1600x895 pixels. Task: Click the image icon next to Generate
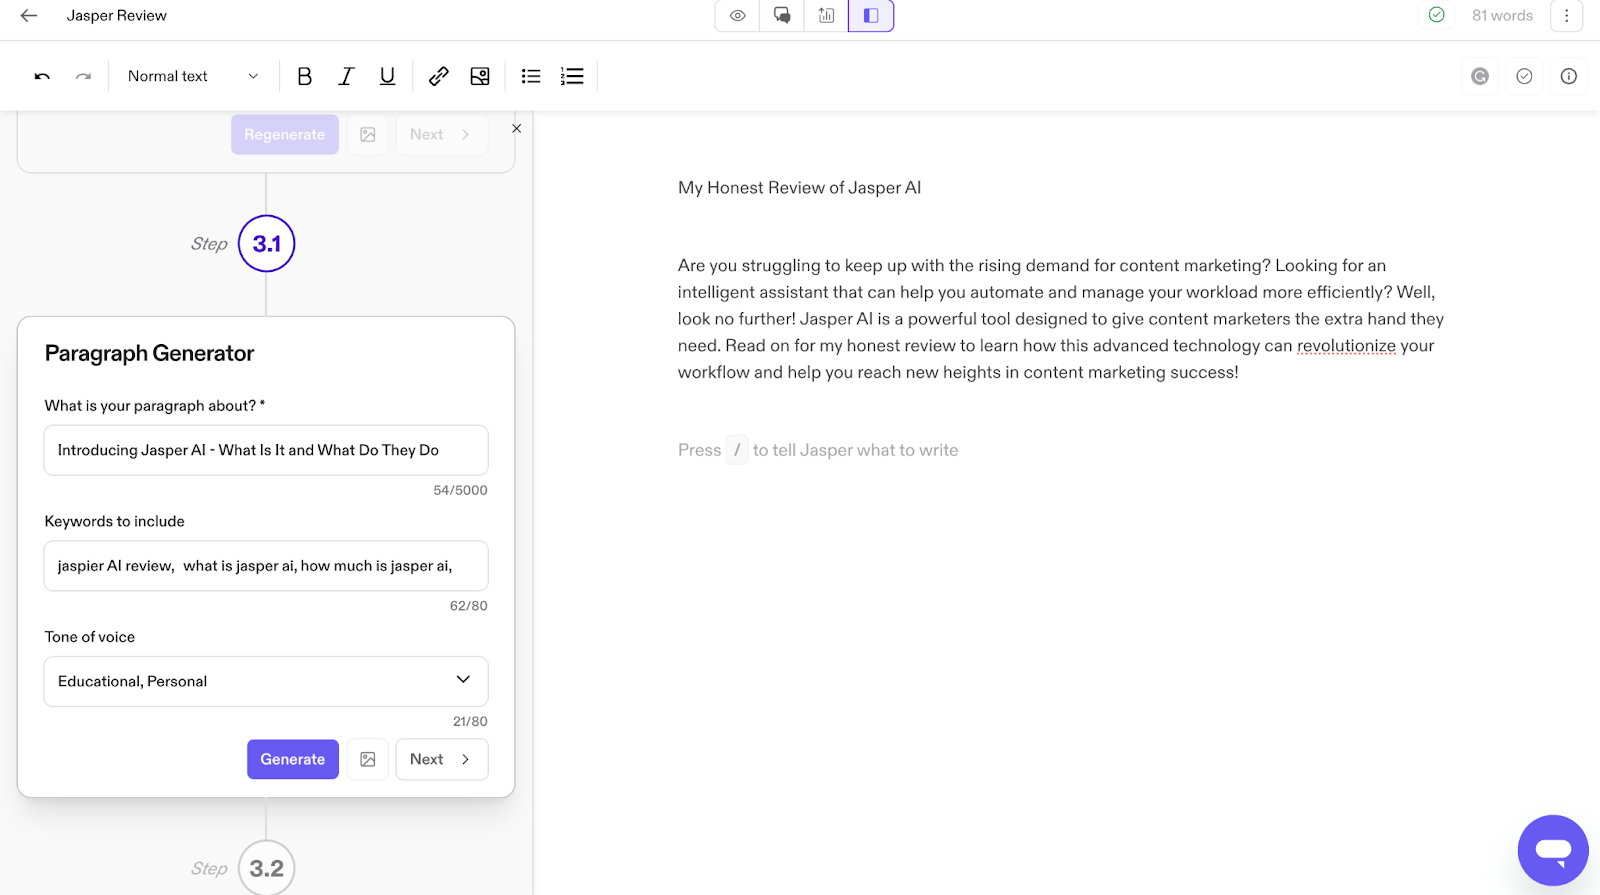point(368,759)
